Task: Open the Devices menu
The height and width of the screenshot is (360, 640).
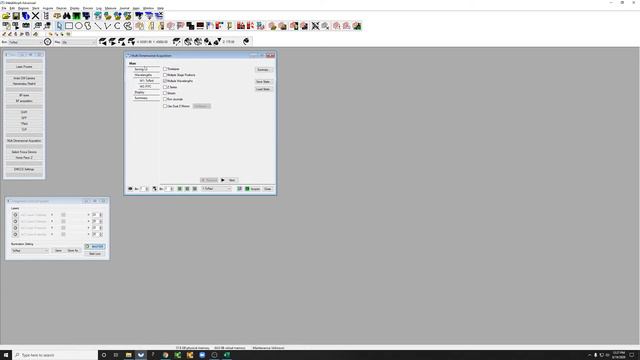Action: pos(61,8)
